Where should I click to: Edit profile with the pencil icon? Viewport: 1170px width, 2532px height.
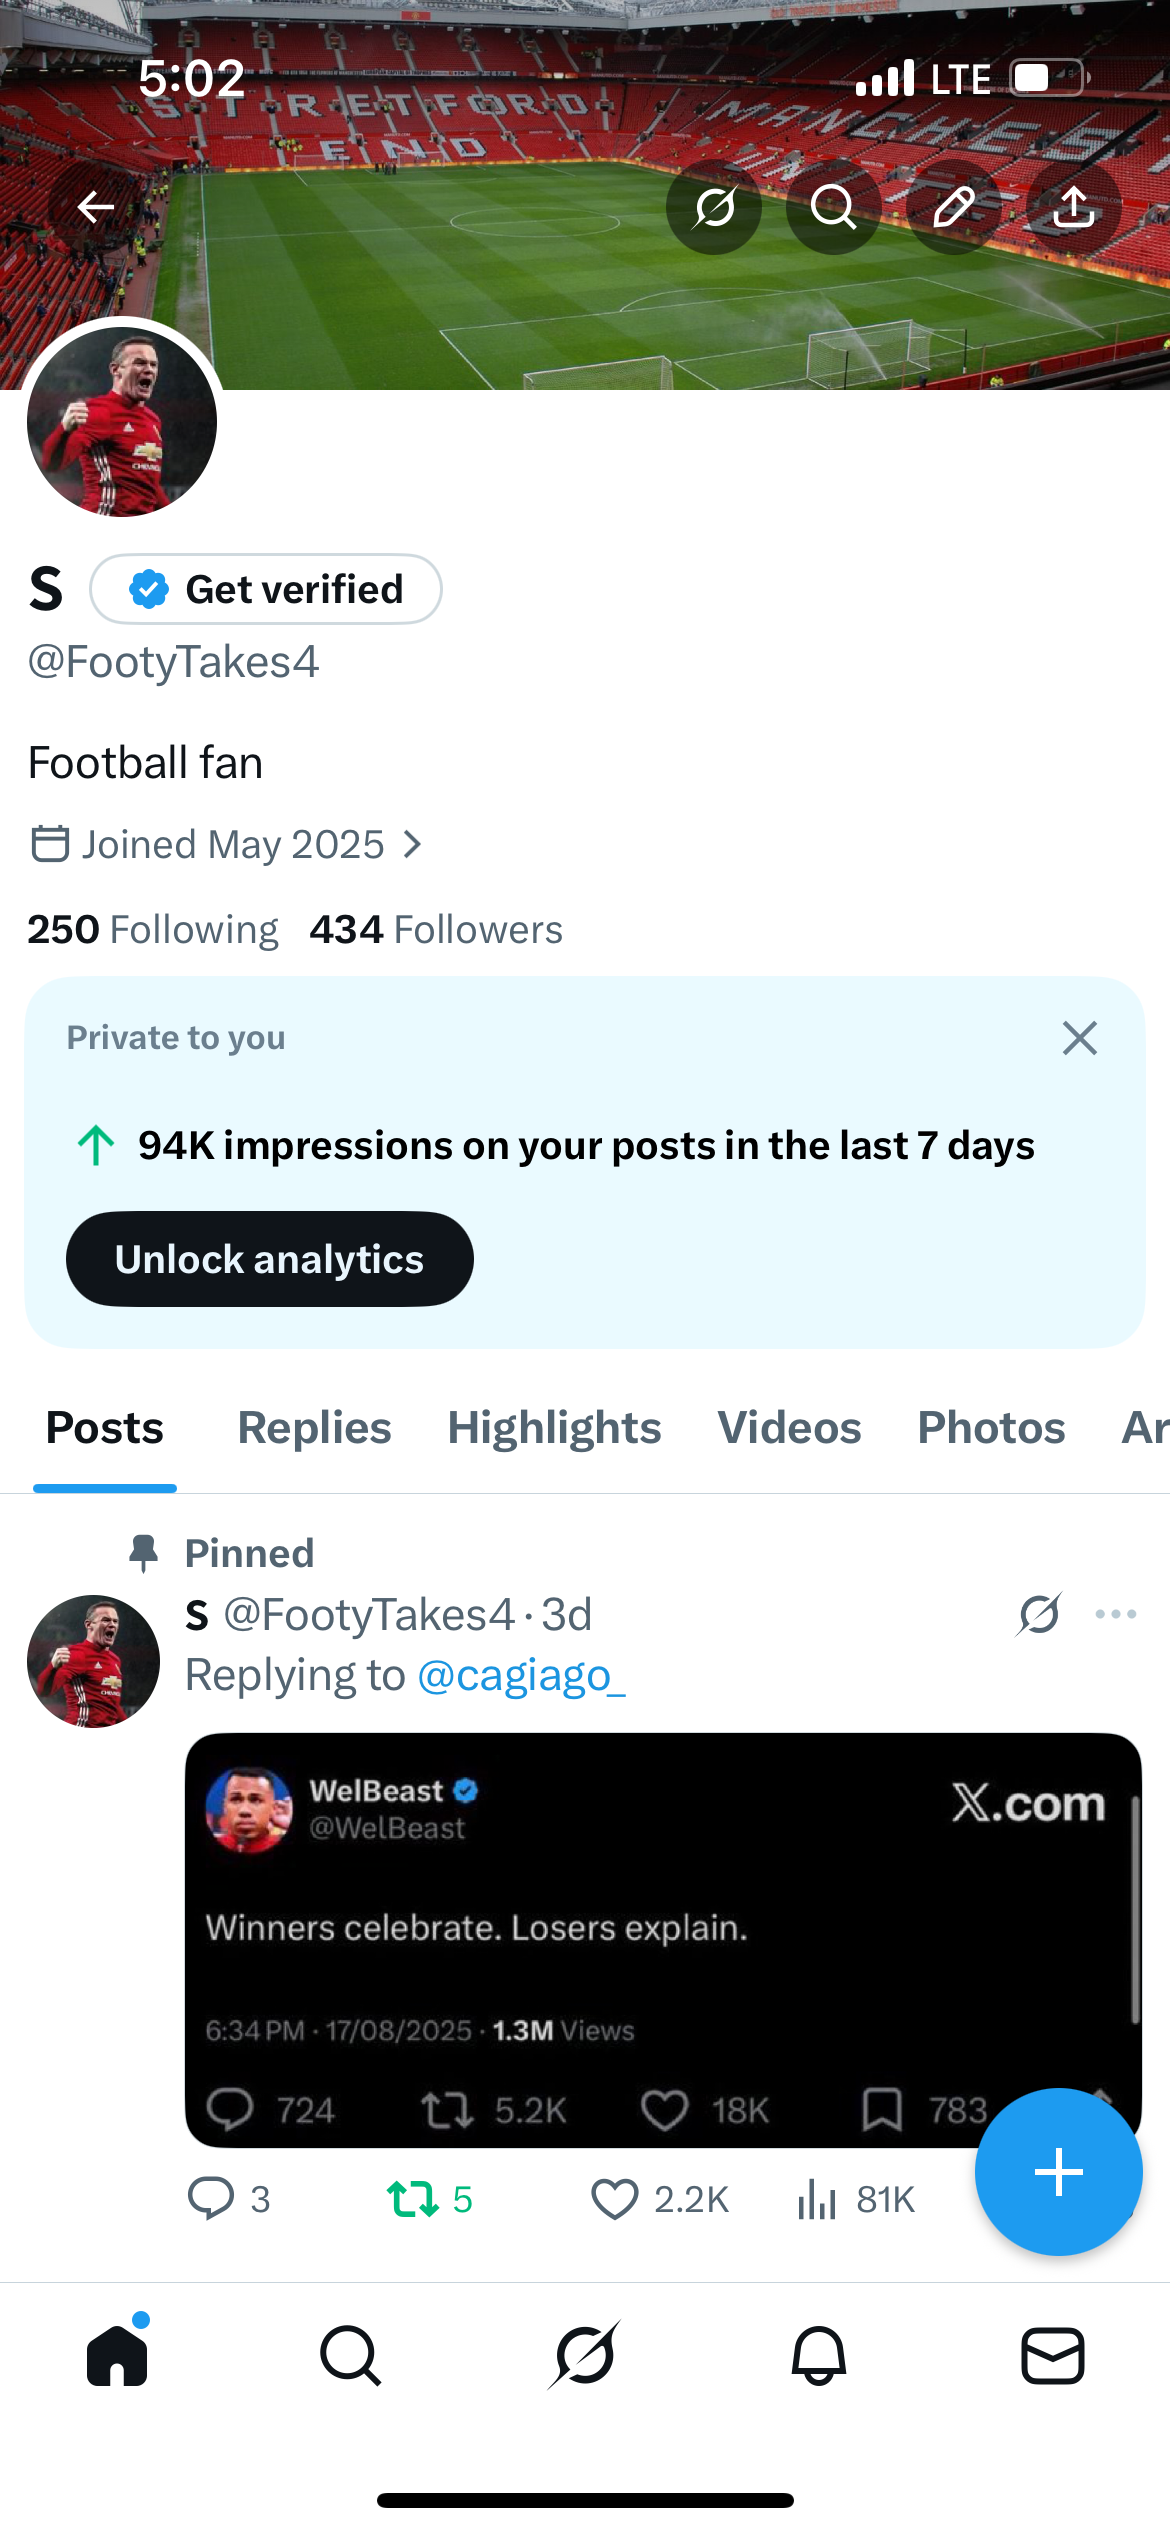(x=953, y=207)
